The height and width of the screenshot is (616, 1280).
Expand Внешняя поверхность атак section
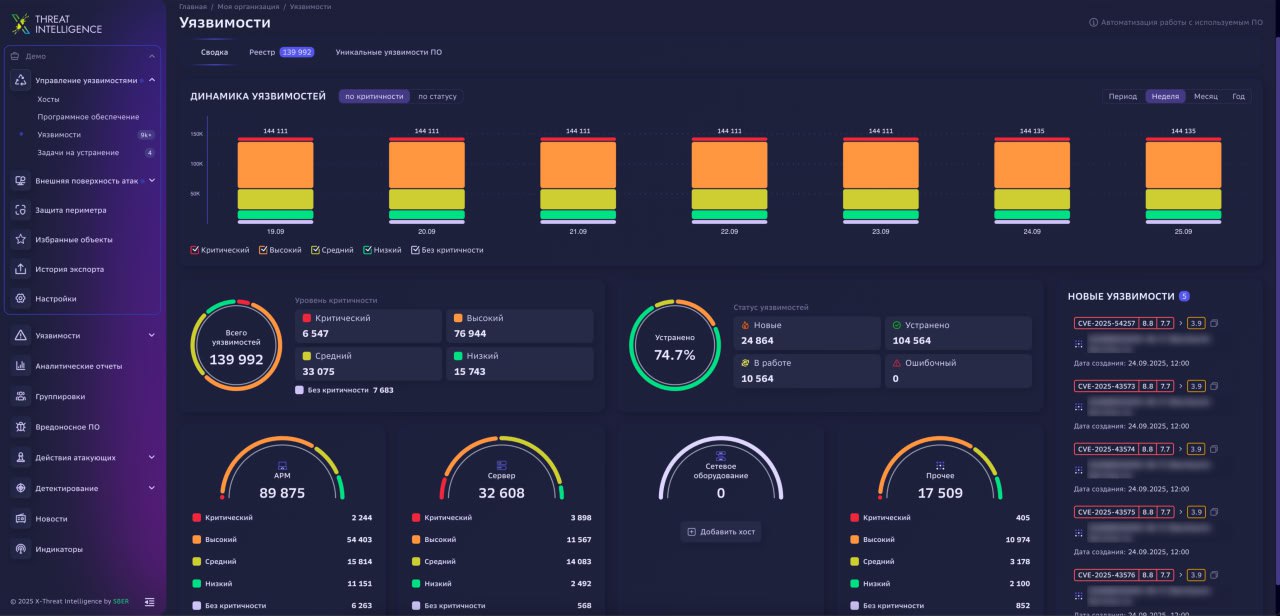(x=152, y=181)
